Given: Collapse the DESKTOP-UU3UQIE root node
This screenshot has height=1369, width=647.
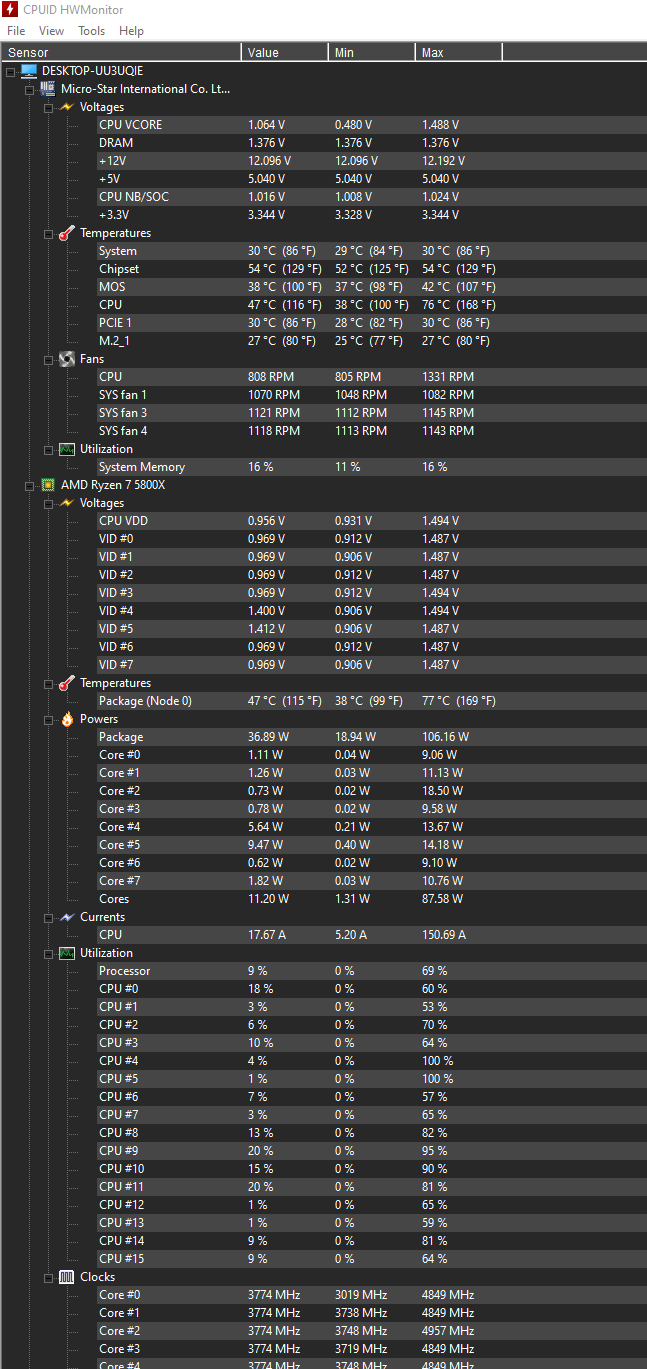Looking at the screenshot, I should (x=10, y=71).
